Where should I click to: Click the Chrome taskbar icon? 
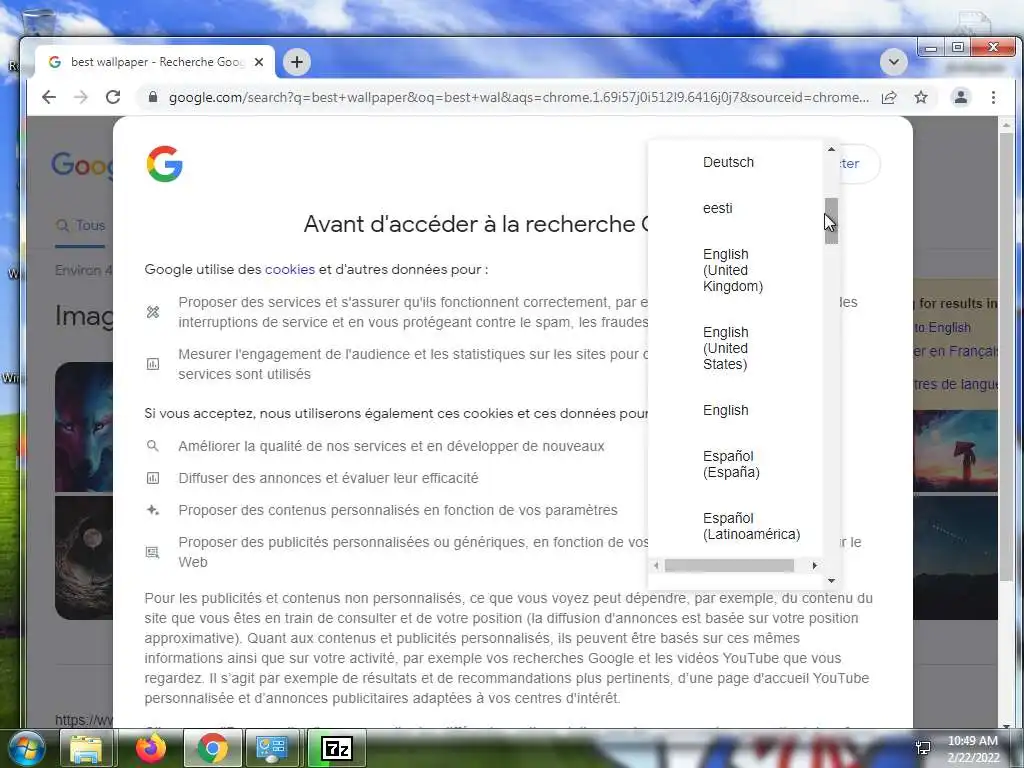pyautogui.click(x=212, y=748)
